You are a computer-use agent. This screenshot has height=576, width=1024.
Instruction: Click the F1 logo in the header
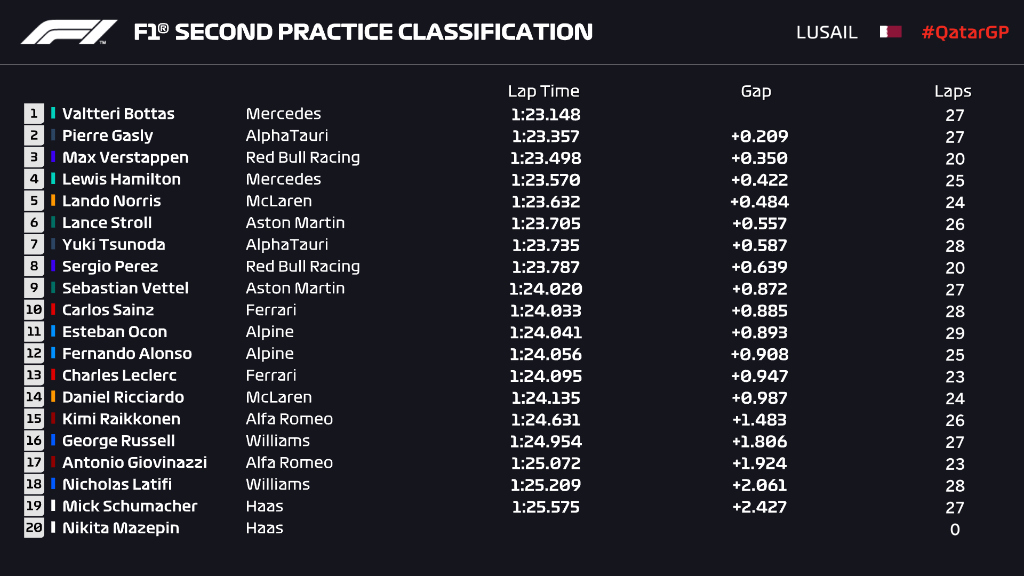point(69,32)
